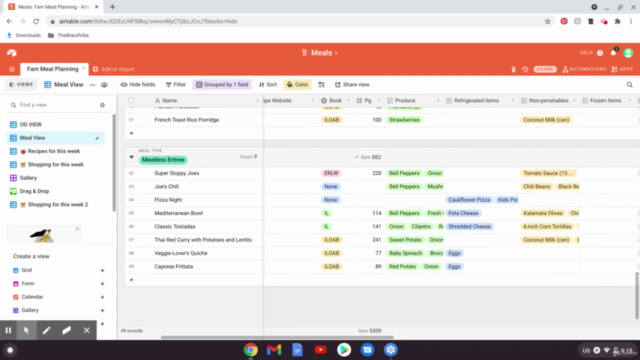Open the base history icon
Screen dimensions: 640x360
coord(525,69)
